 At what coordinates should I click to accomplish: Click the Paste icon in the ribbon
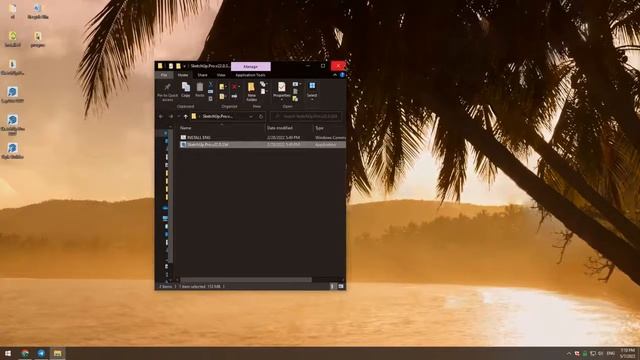click(x=200, y=87)
